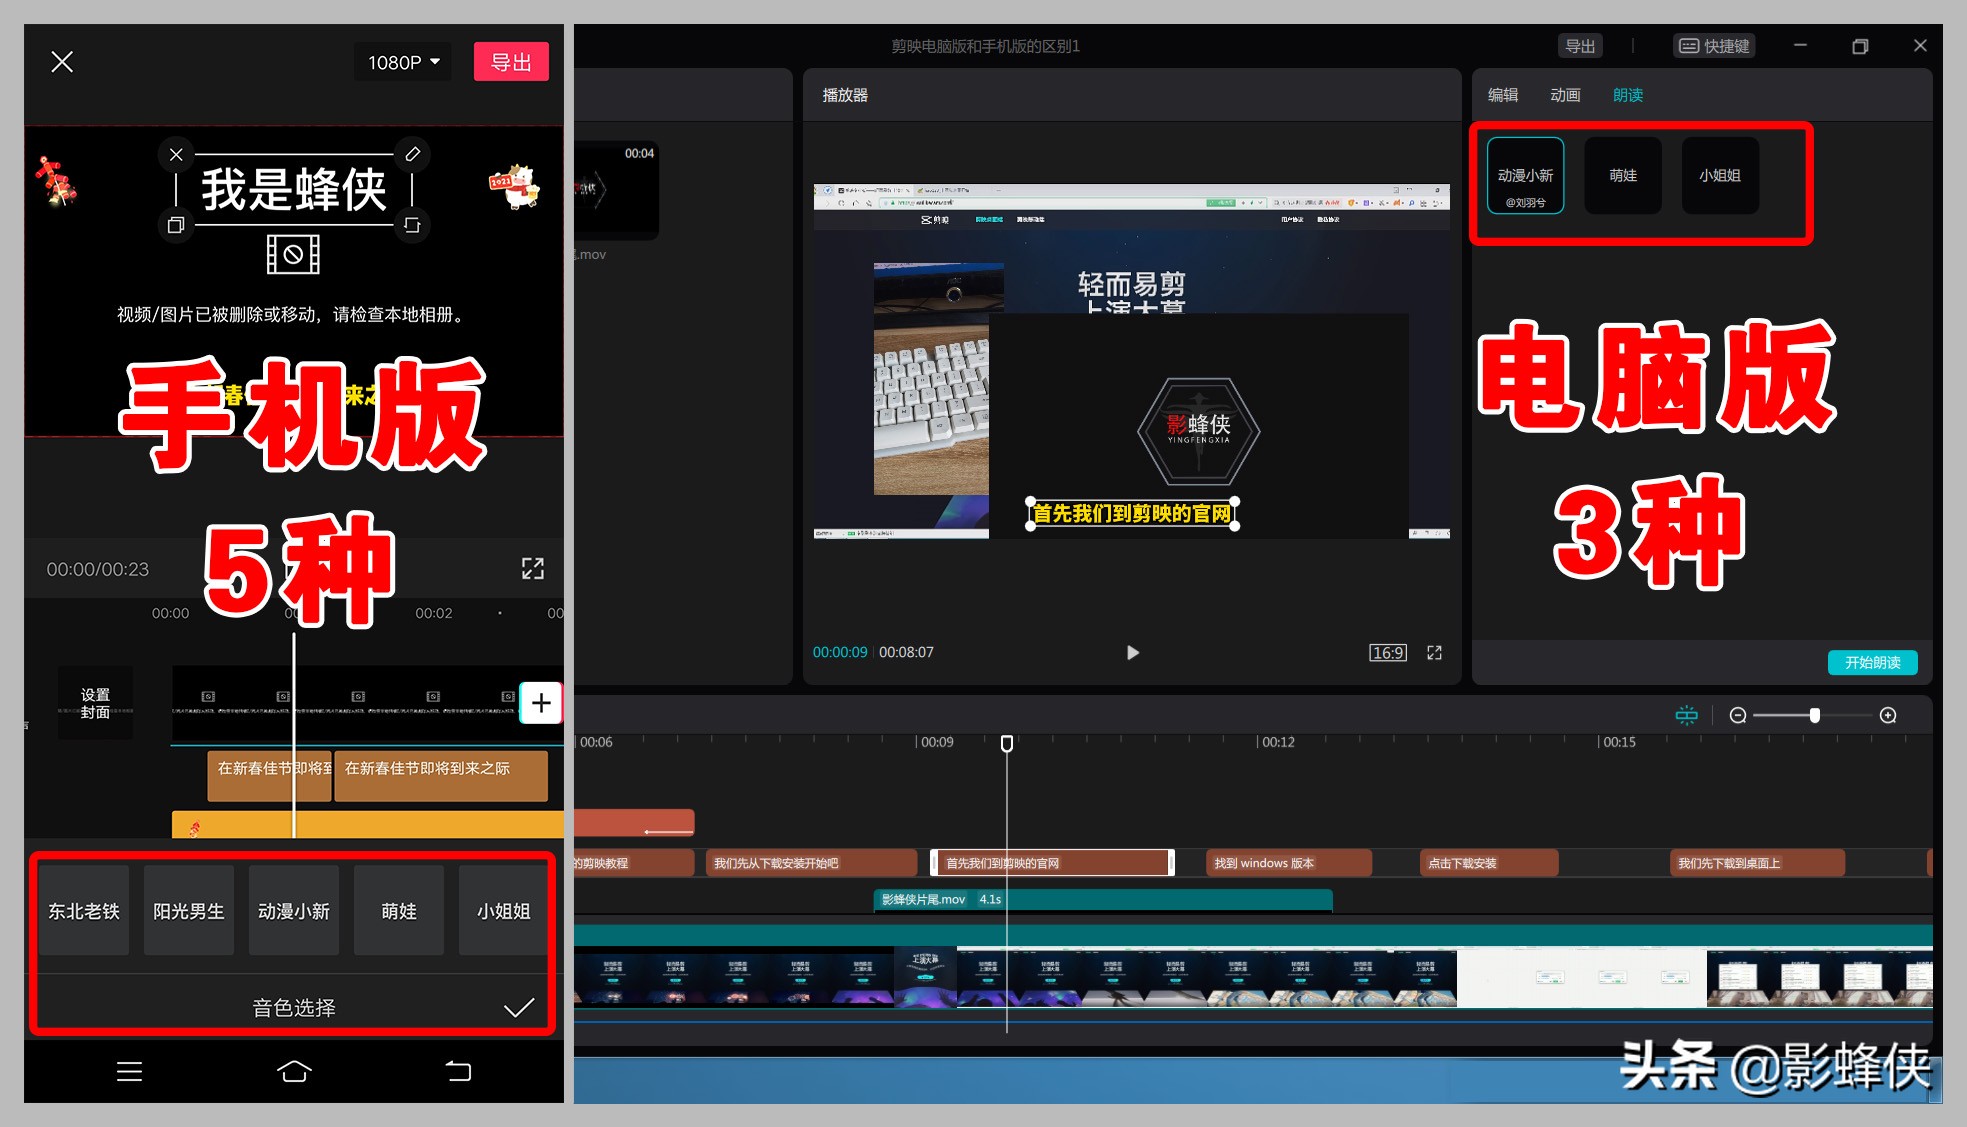This screenshot has width=1967, height=1127.
Task: Open the 1080P resolution dropdown
Action: pyautogui.click(x=402, y=61)
